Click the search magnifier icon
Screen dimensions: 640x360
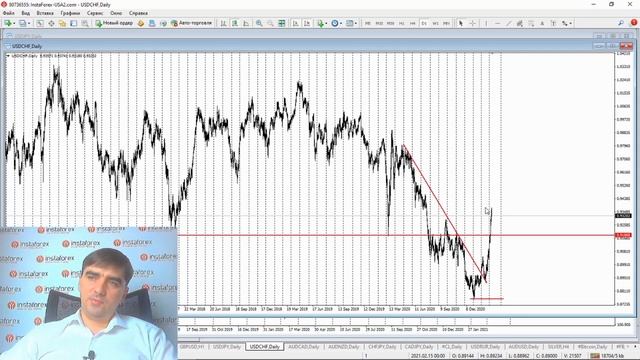(620, 23)
